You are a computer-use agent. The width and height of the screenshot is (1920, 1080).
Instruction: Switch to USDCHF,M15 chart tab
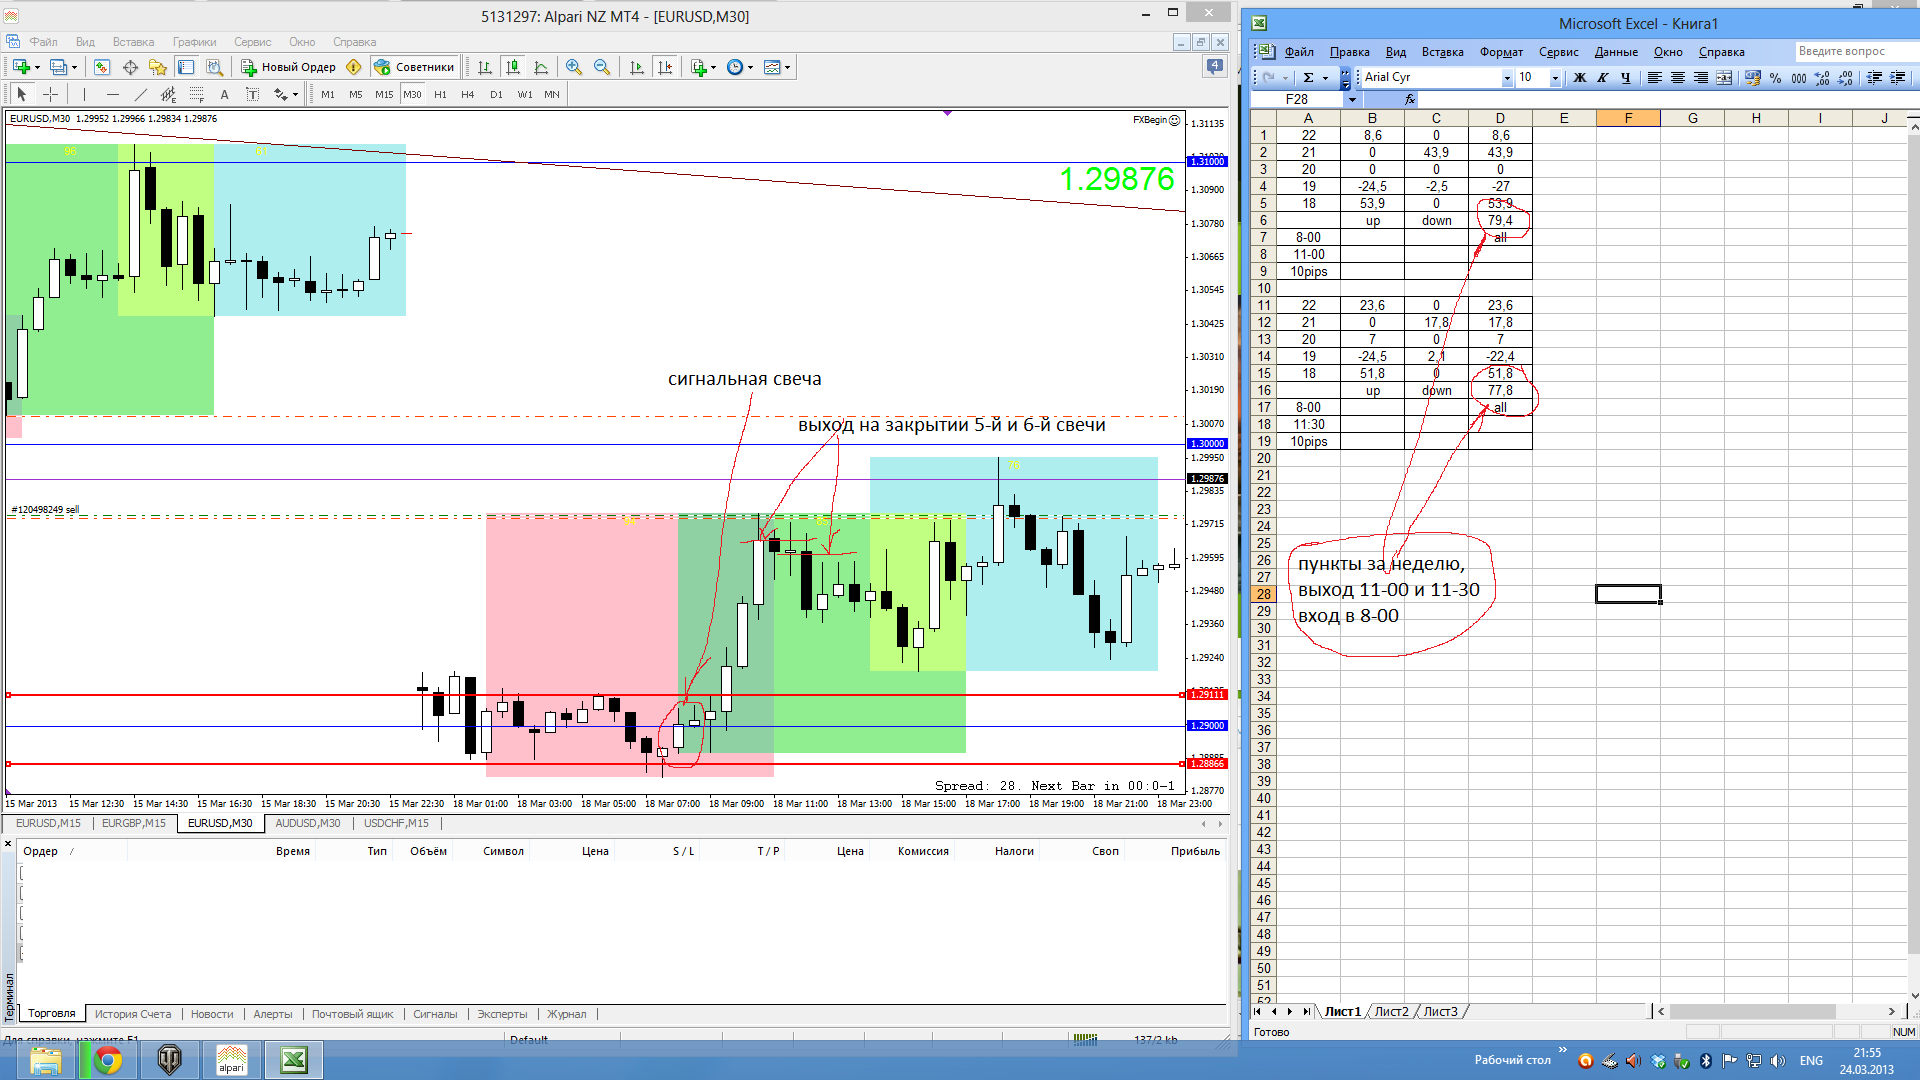[396, 823]
